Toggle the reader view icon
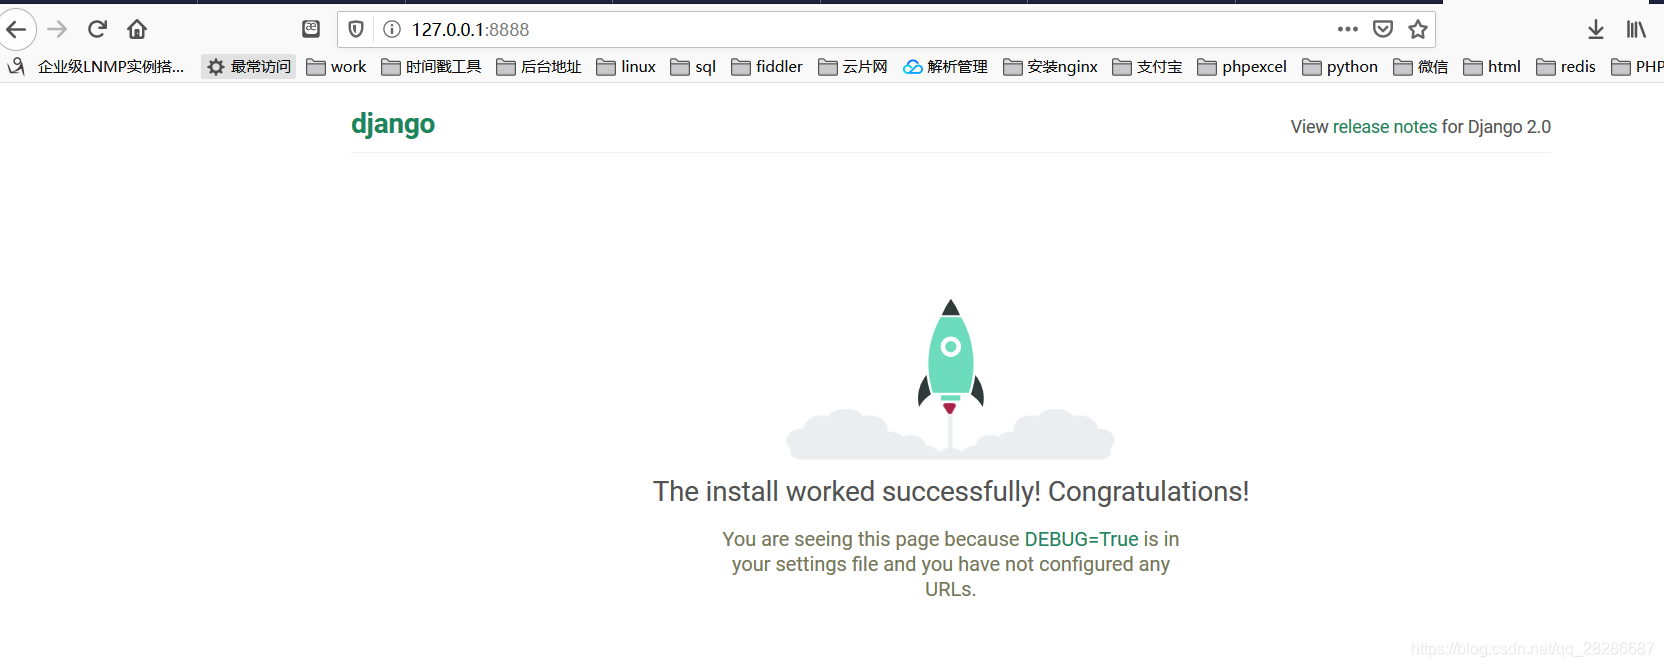This screenshot has height=667, width=1664. 311,29
